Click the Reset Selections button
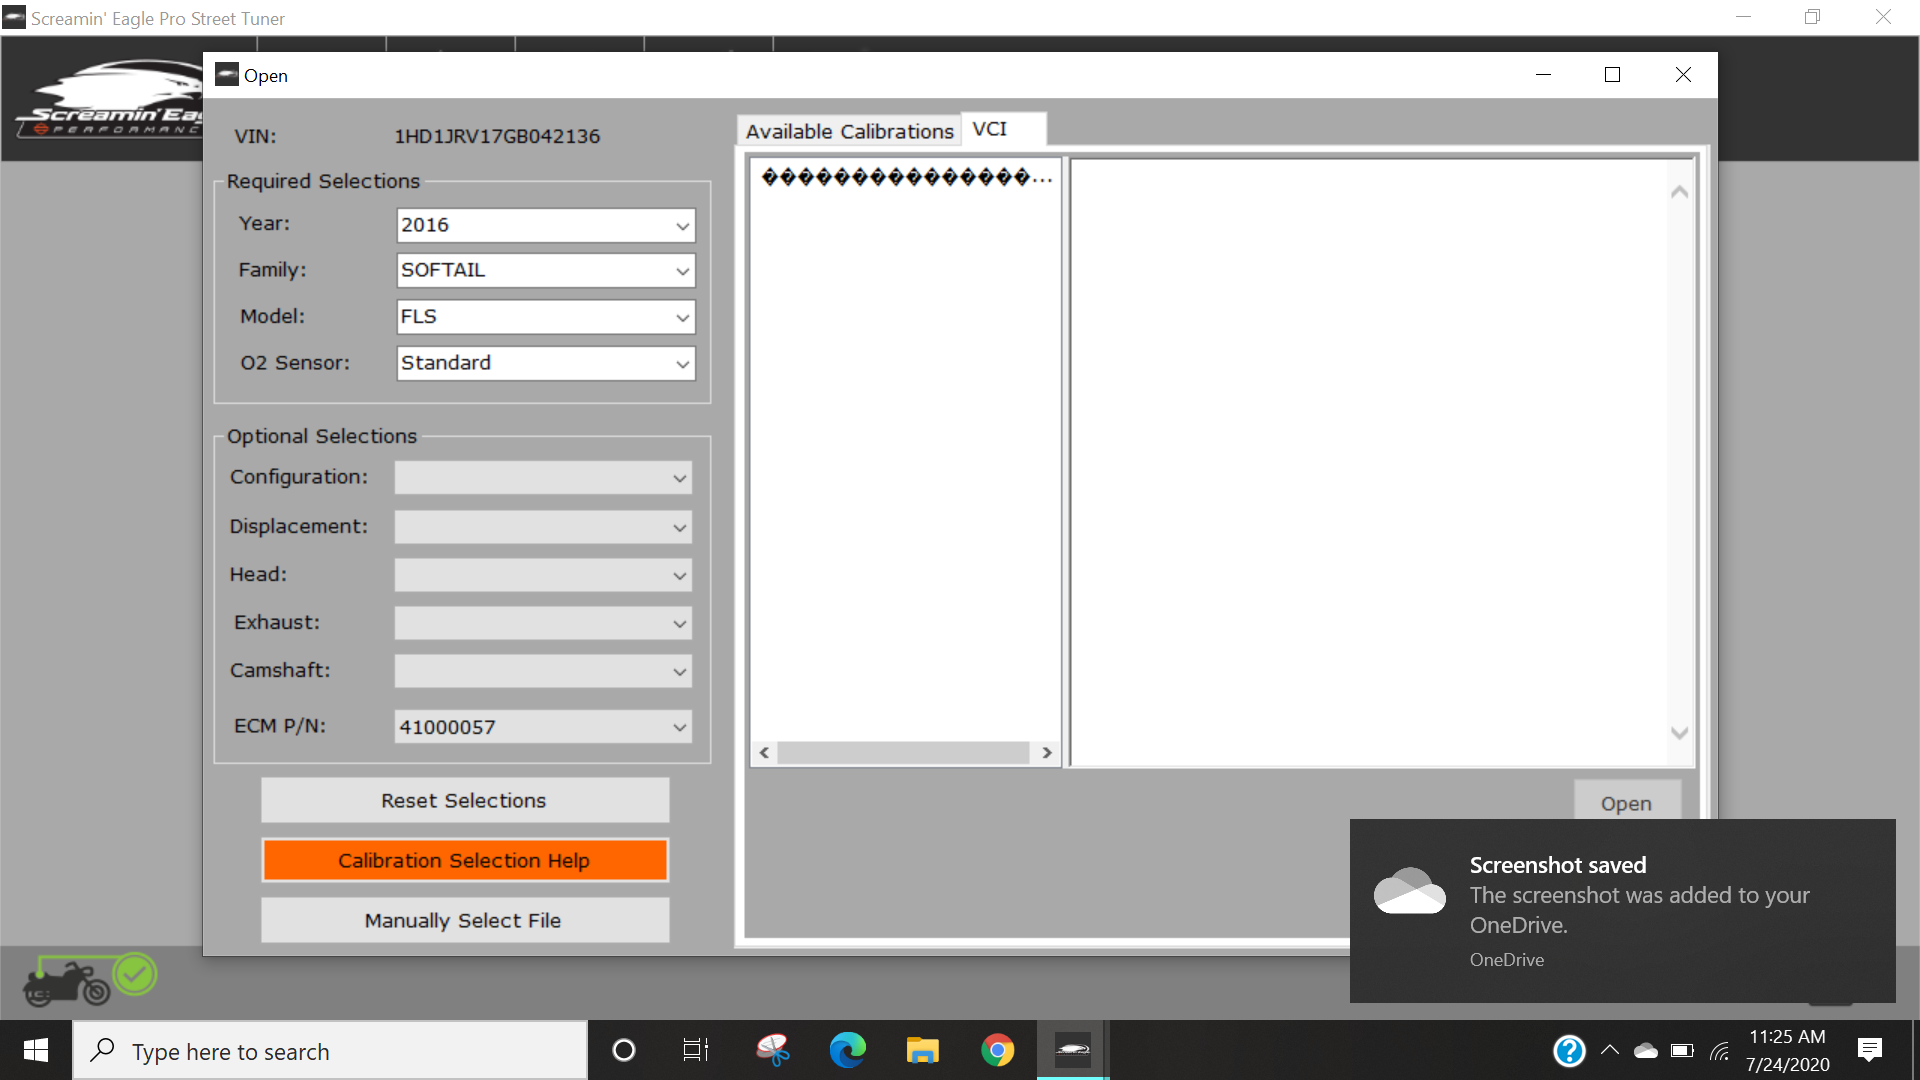1920x1080 pixels. [x=464, y=800]
